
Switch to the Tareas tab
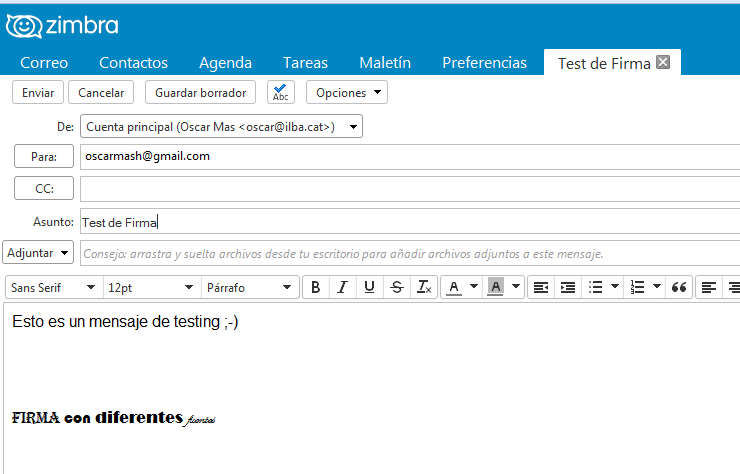pos(305,62)
